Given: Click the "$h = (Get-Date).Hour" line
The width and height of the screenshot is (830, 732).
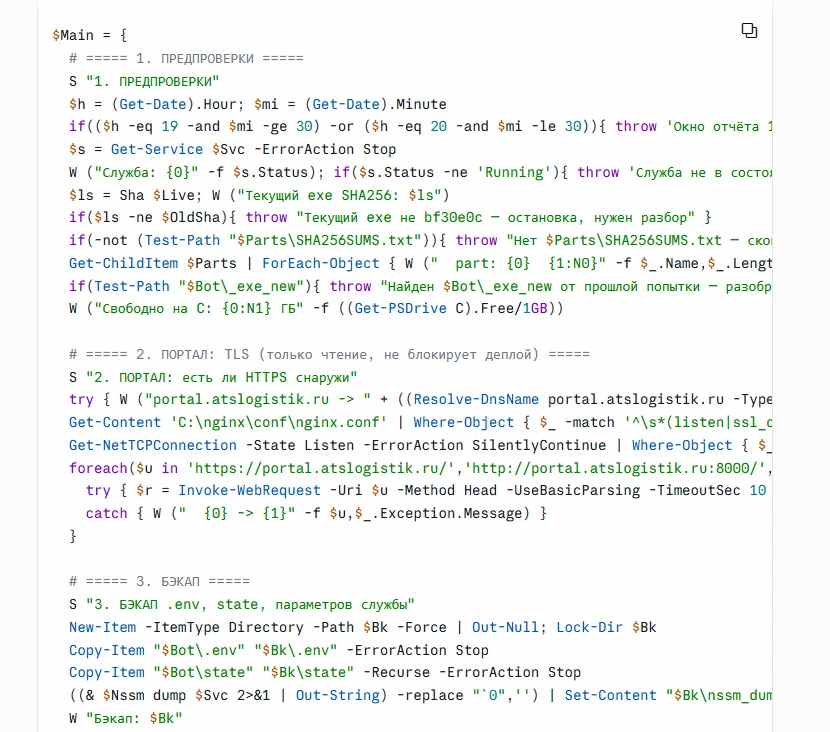Looking at the screenshot, I should click(x=258, y=104).
